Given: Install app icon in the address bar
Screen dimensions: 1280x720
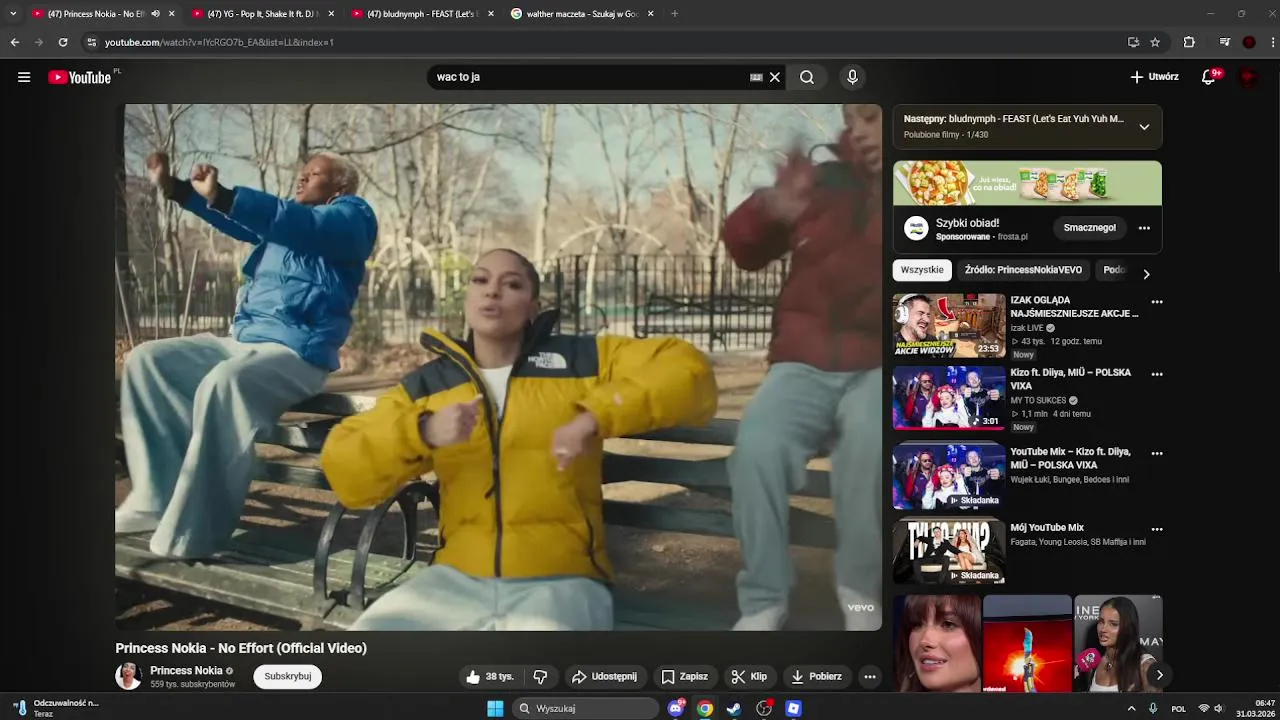Looking at the screenshot, I should click(x=1133, y=42).
